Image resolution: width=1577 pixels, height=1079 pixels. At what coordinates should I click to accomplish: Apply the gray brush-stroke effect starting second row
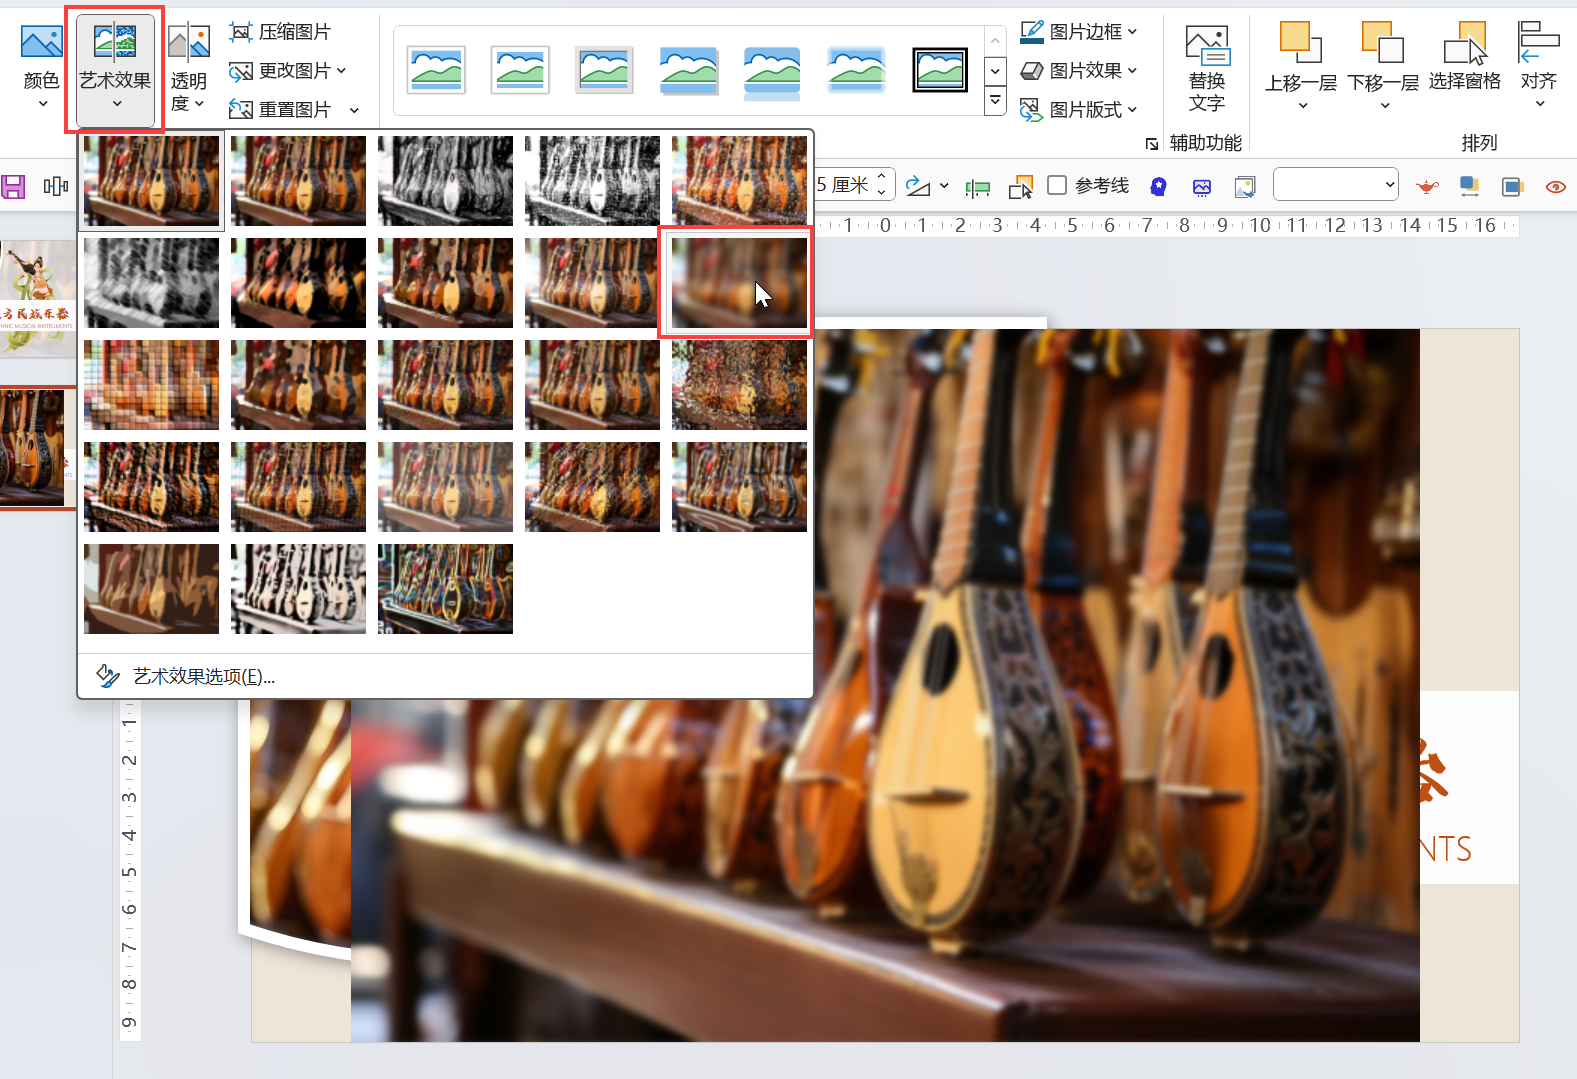152,283
